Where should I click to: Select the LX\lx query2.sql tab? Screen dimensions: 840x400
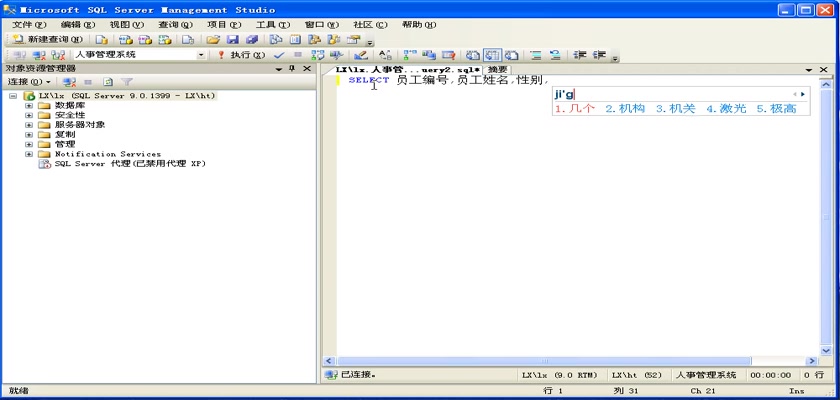click(x=407, y=70)
